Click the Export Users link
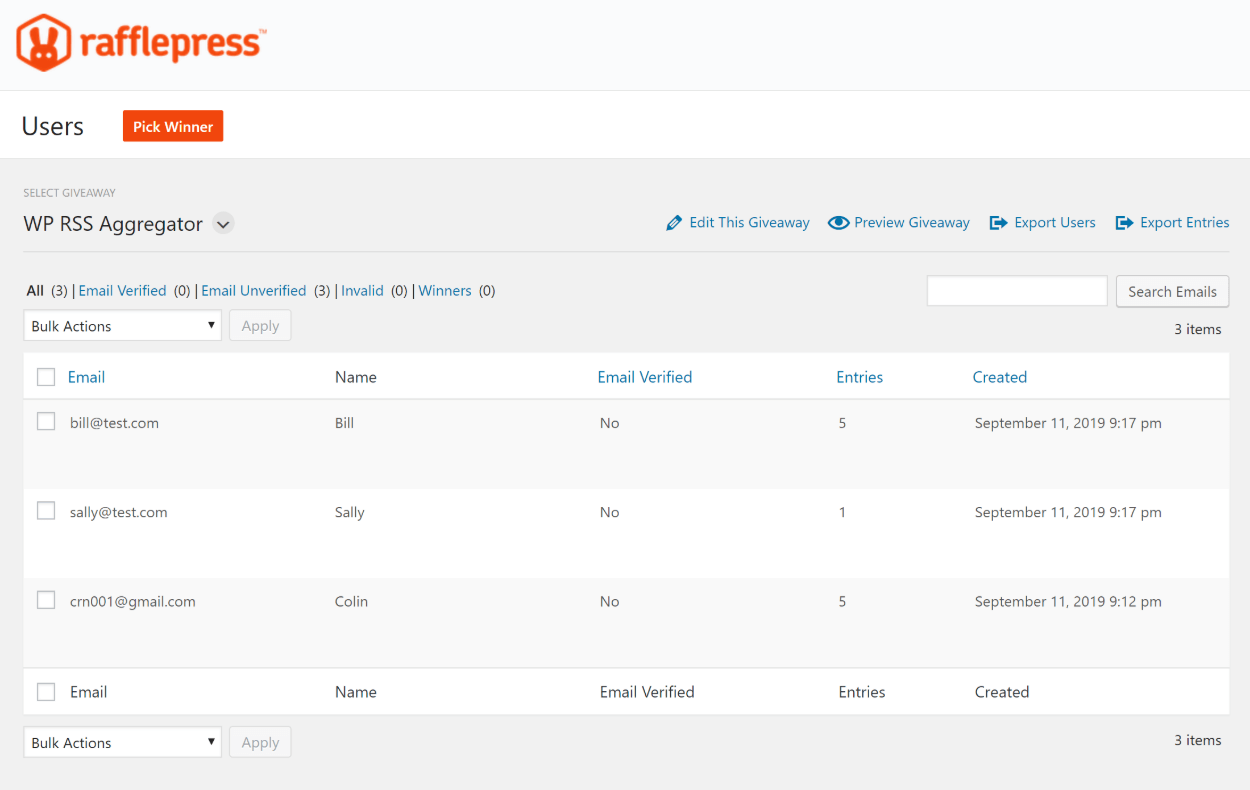Viewport: 1250px width, 790px height. click(x=1055, y=223)
